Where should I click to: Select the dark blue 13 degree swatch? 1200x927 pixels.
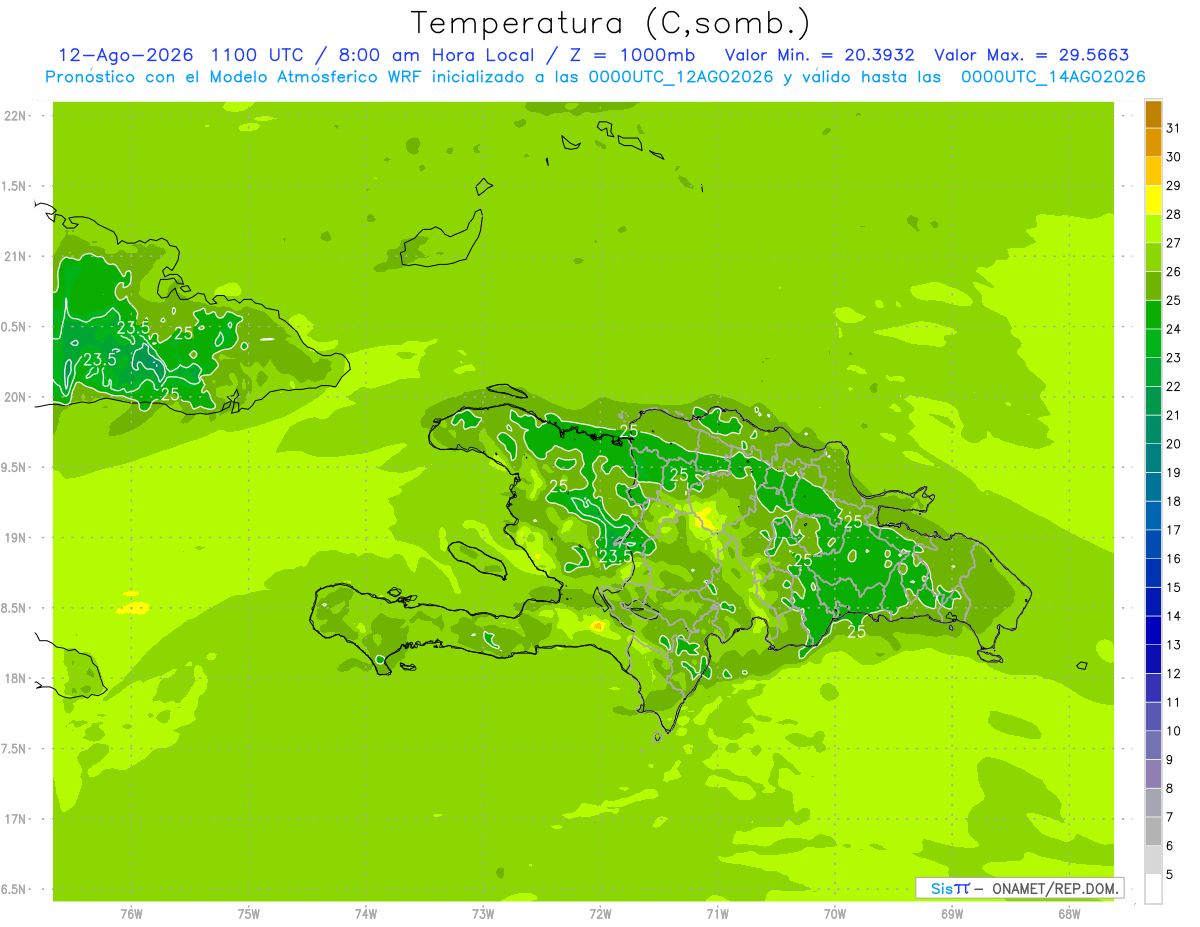click(1153, 631)
